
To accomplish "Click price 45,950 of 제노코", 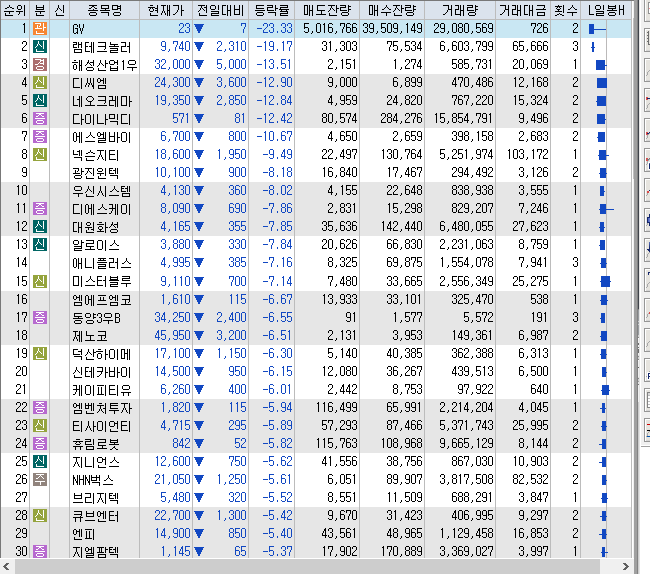I will click(x=172, y=335).
